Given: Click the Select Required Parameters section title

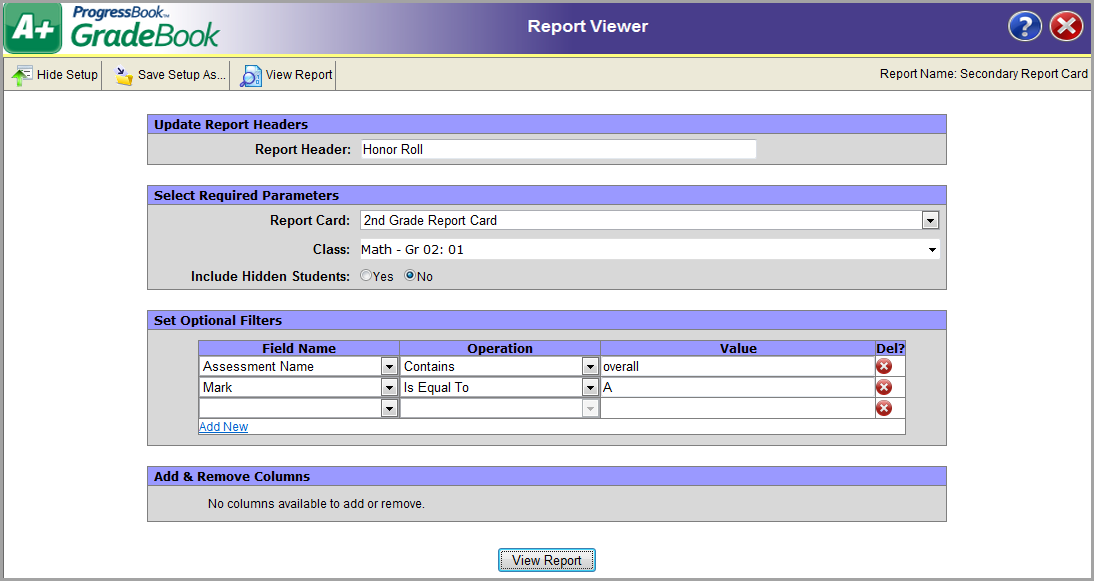Looking at the screenshot, I should [246, 196].
